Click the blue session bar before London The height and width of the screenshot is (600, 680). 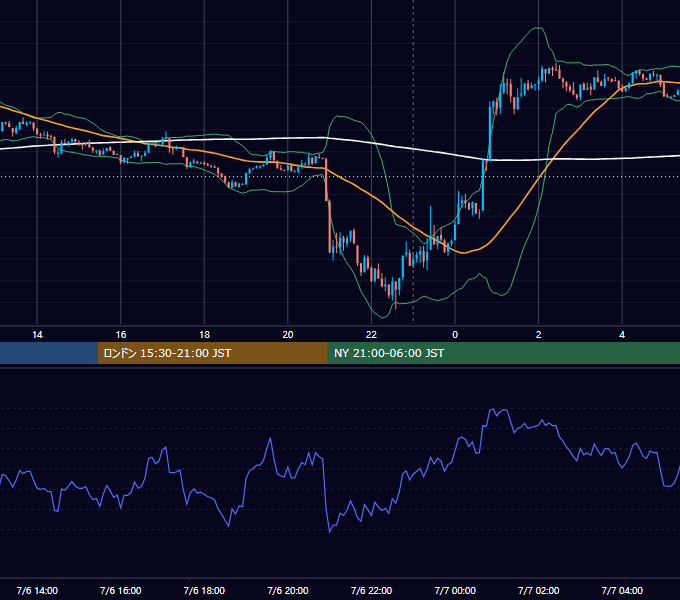[x=49, y=353]
